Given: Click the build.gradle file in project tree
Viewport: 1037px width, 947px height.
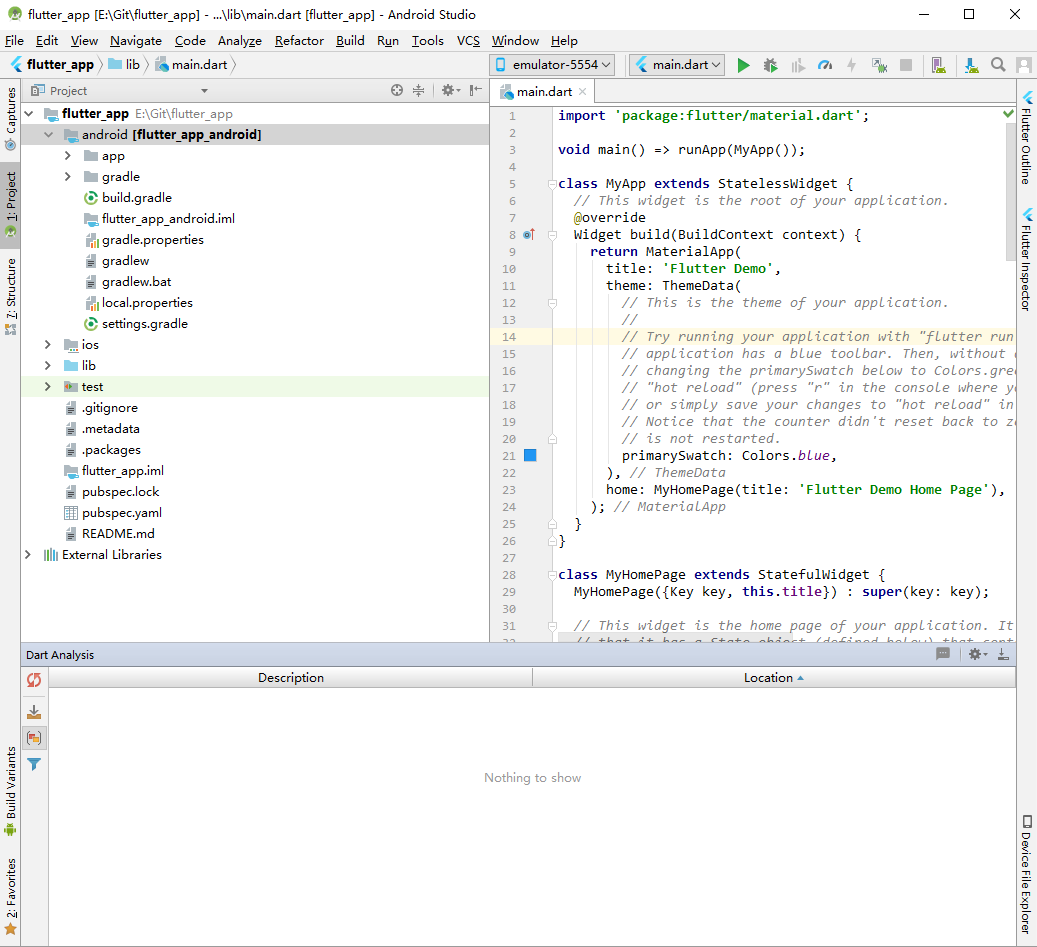Looking at the screenshot, I should click(x=137, y=198).
